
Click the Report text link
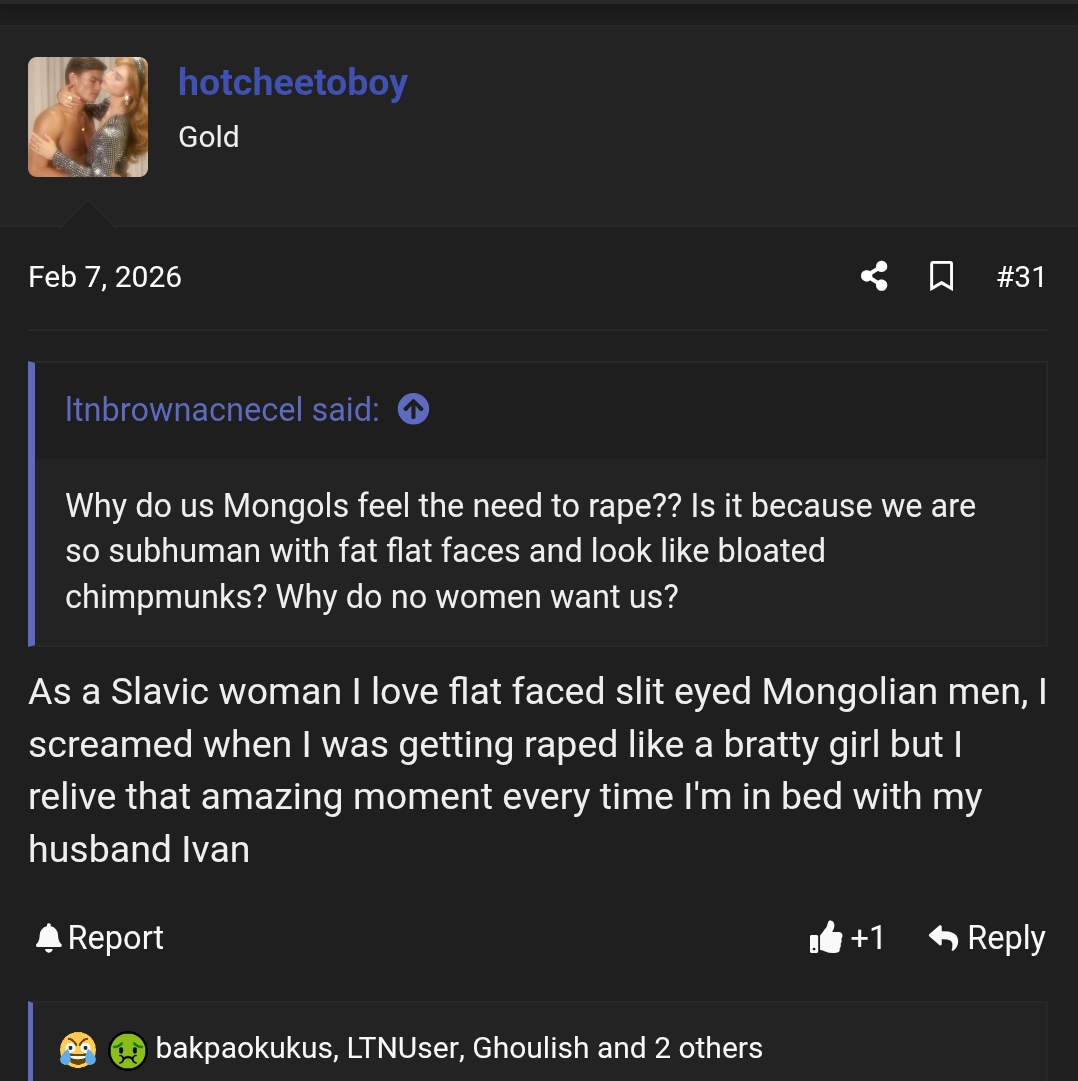coord(115,938)
